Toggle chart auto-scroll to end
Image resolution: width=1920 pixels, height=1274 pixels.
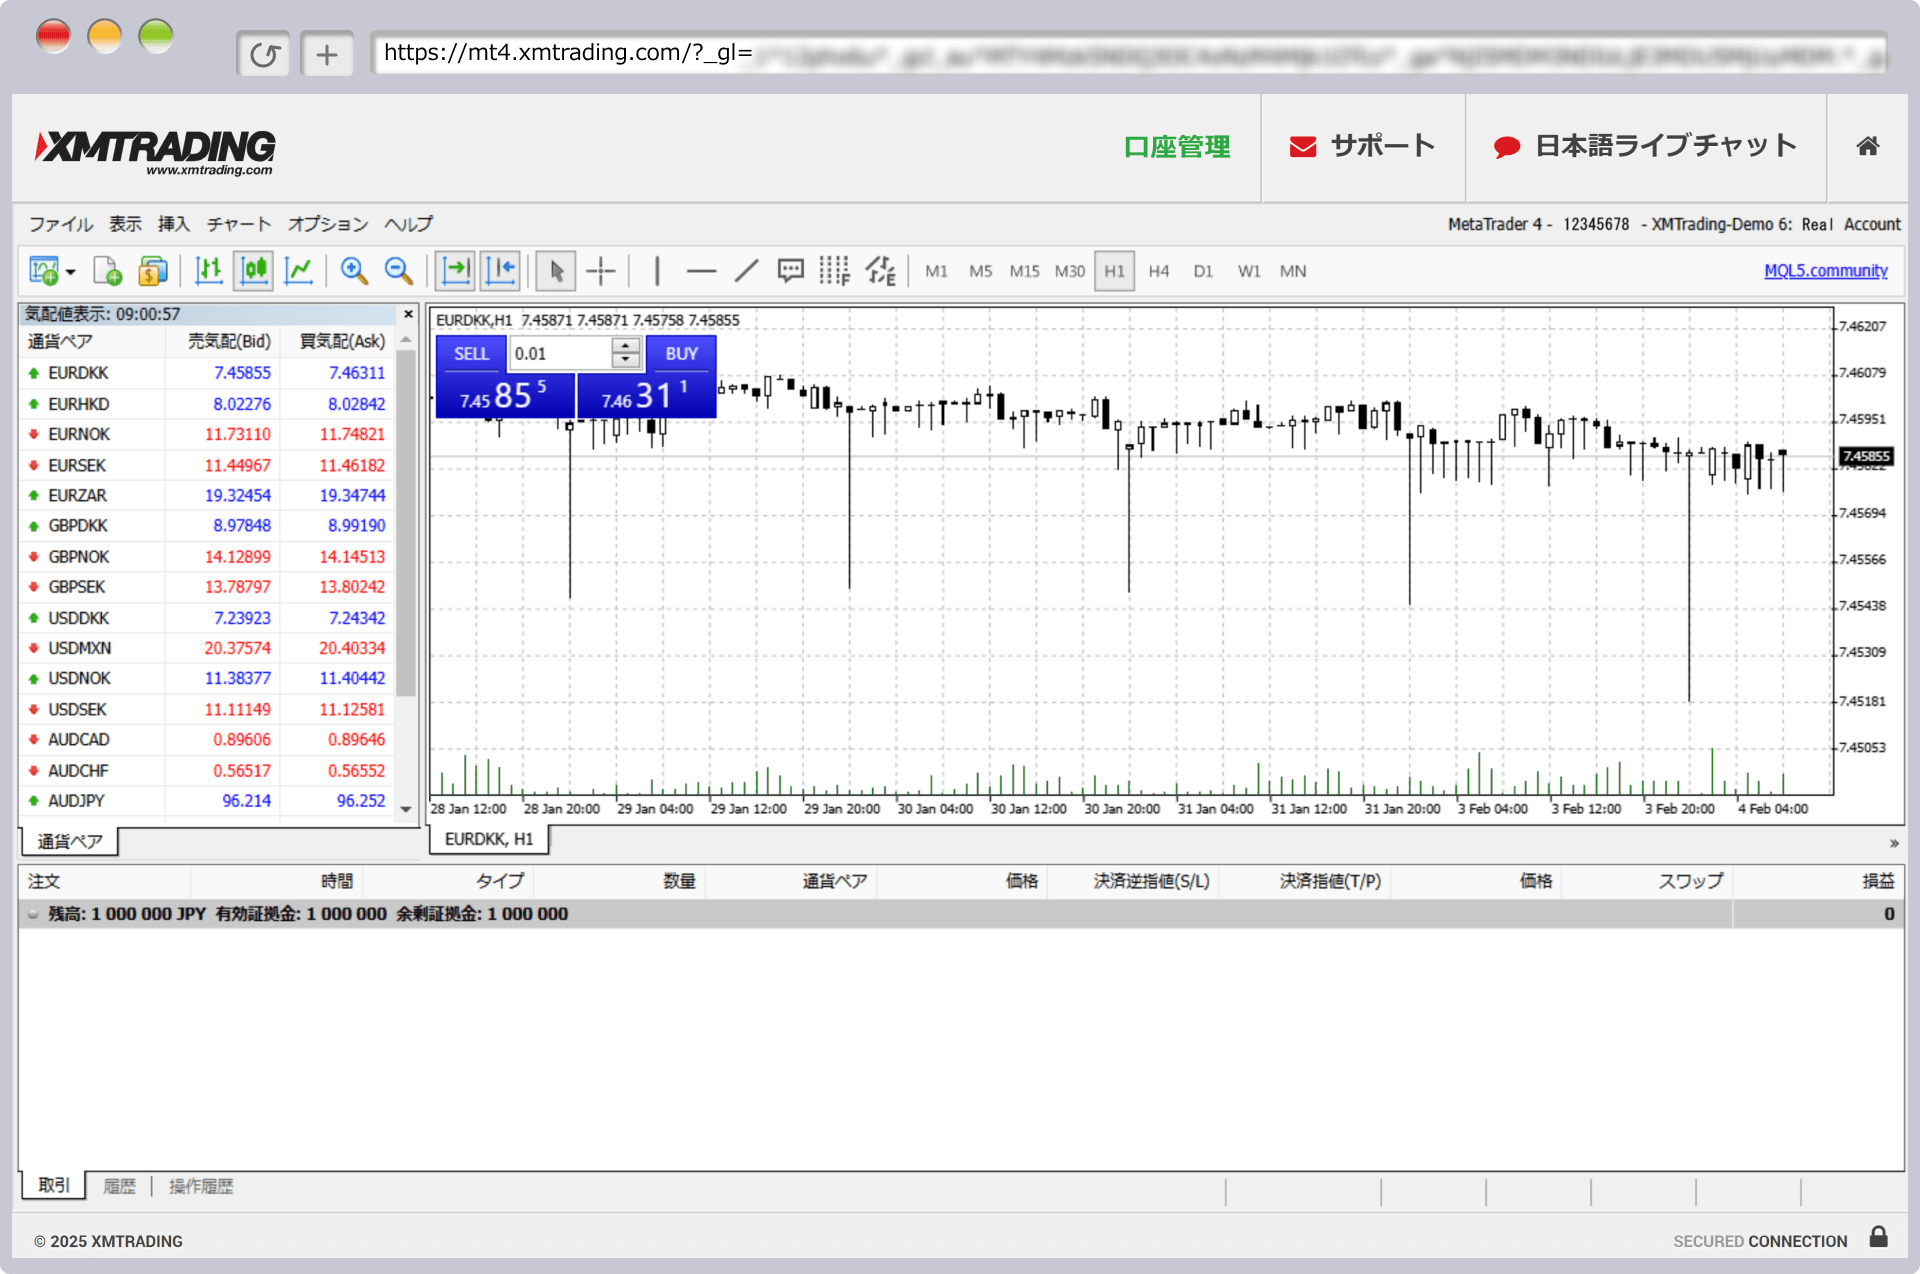(x=456, y=270)
